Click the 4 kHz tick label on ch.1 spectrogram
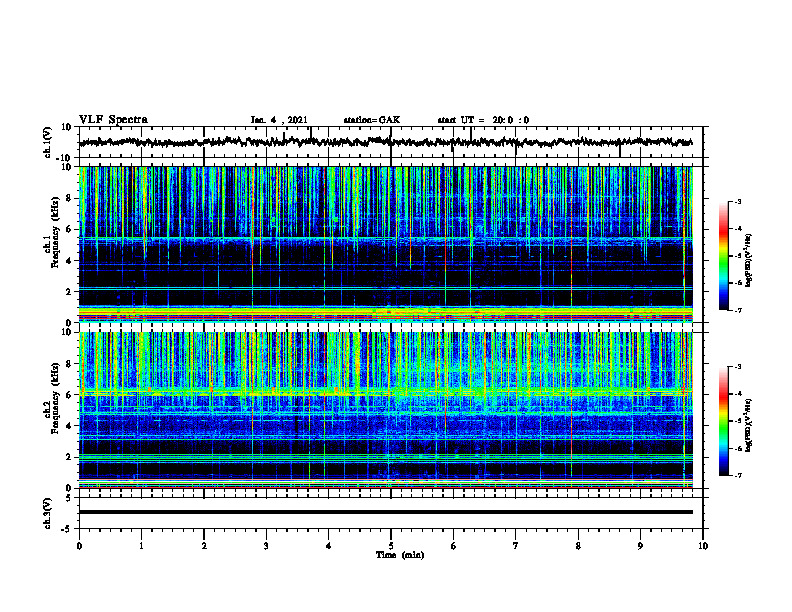The height and width of the screenshot is (612, 792). tap(70, 261)
